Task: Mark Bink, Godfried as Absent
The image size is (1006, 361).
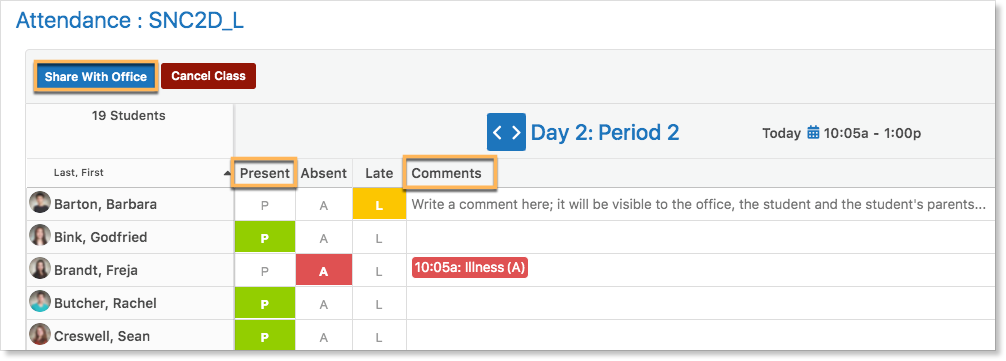Action: (x=324, y=239)
